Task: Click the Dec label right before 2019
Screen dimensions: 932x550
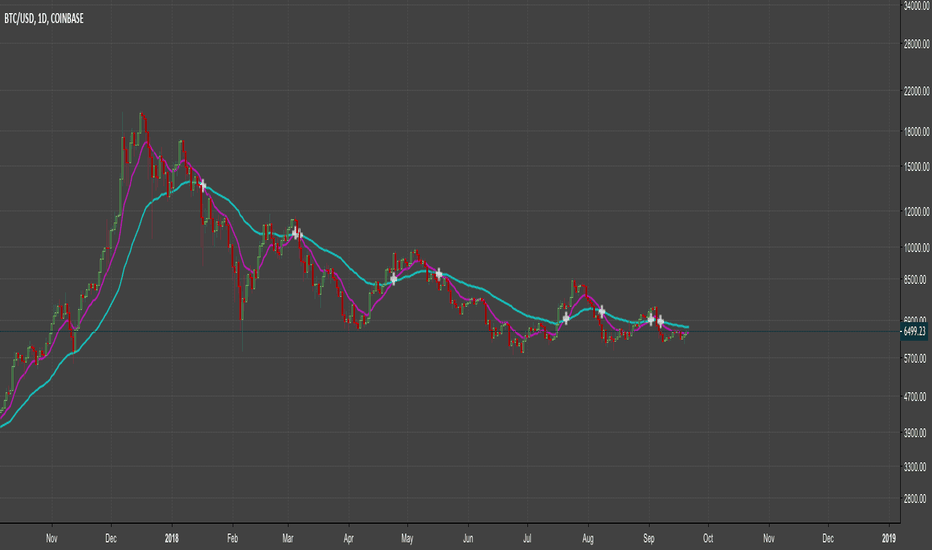Action: [x=828, y=539]
